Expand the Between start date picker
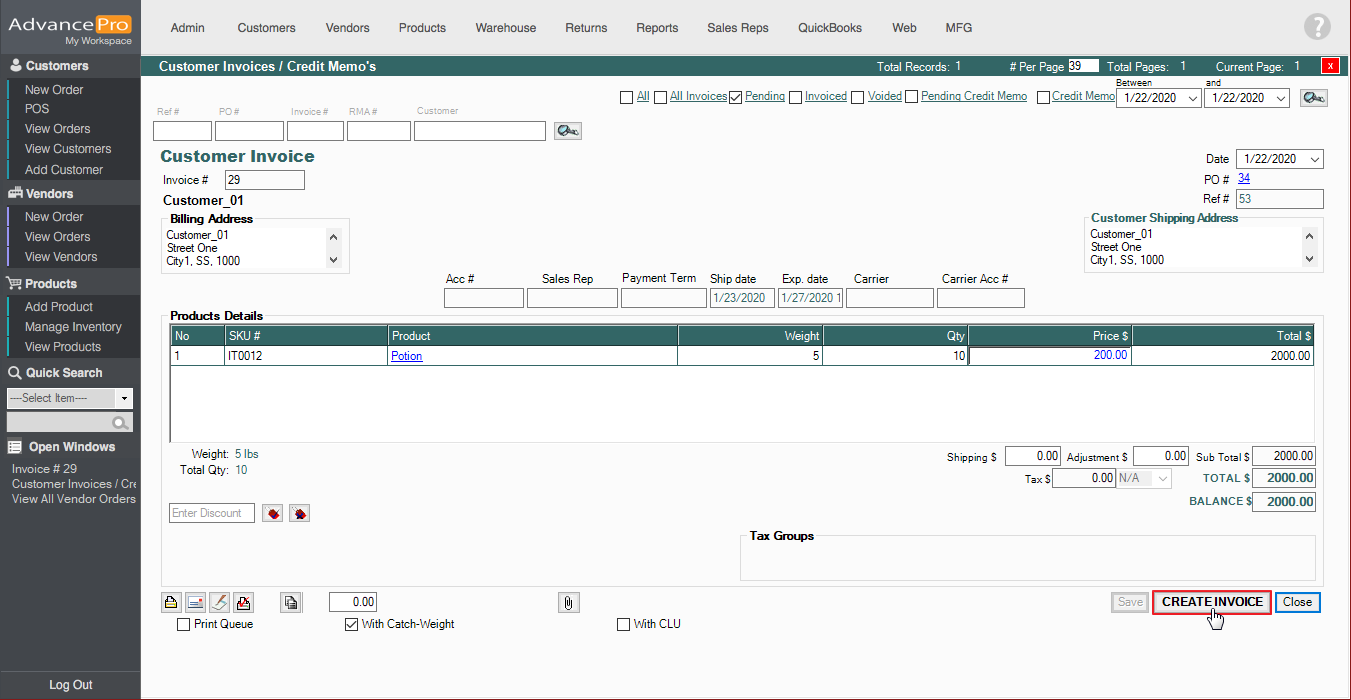This screenshot has width=1351, height=700. click(1192, 98)
